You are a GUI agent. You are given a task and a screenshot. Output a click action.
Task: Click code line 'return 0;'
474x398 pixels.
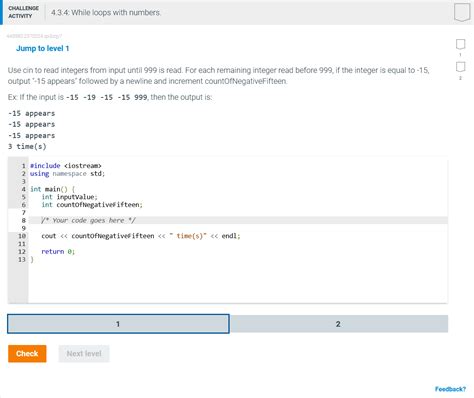pyautogui.click(x=58, y=252)
